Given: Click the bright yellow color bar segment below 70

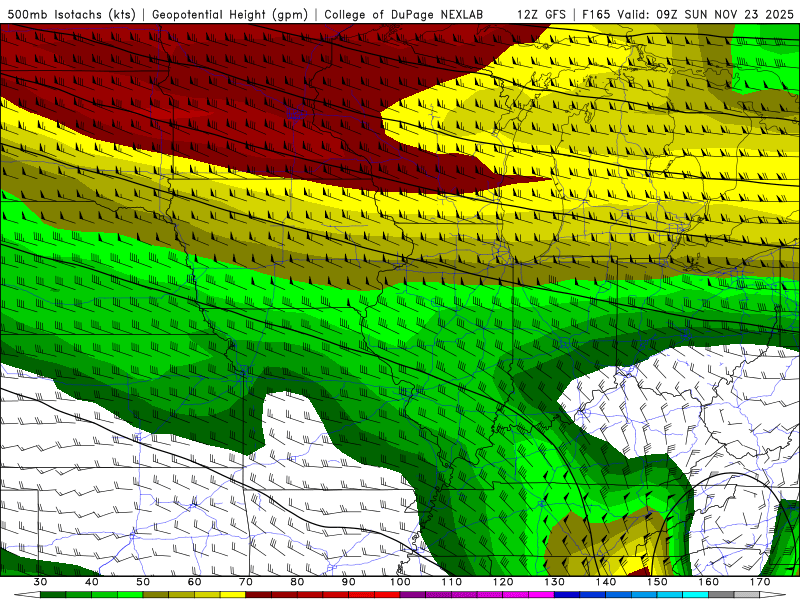Looking at the screenshot, I should click(x=233, y=595).
